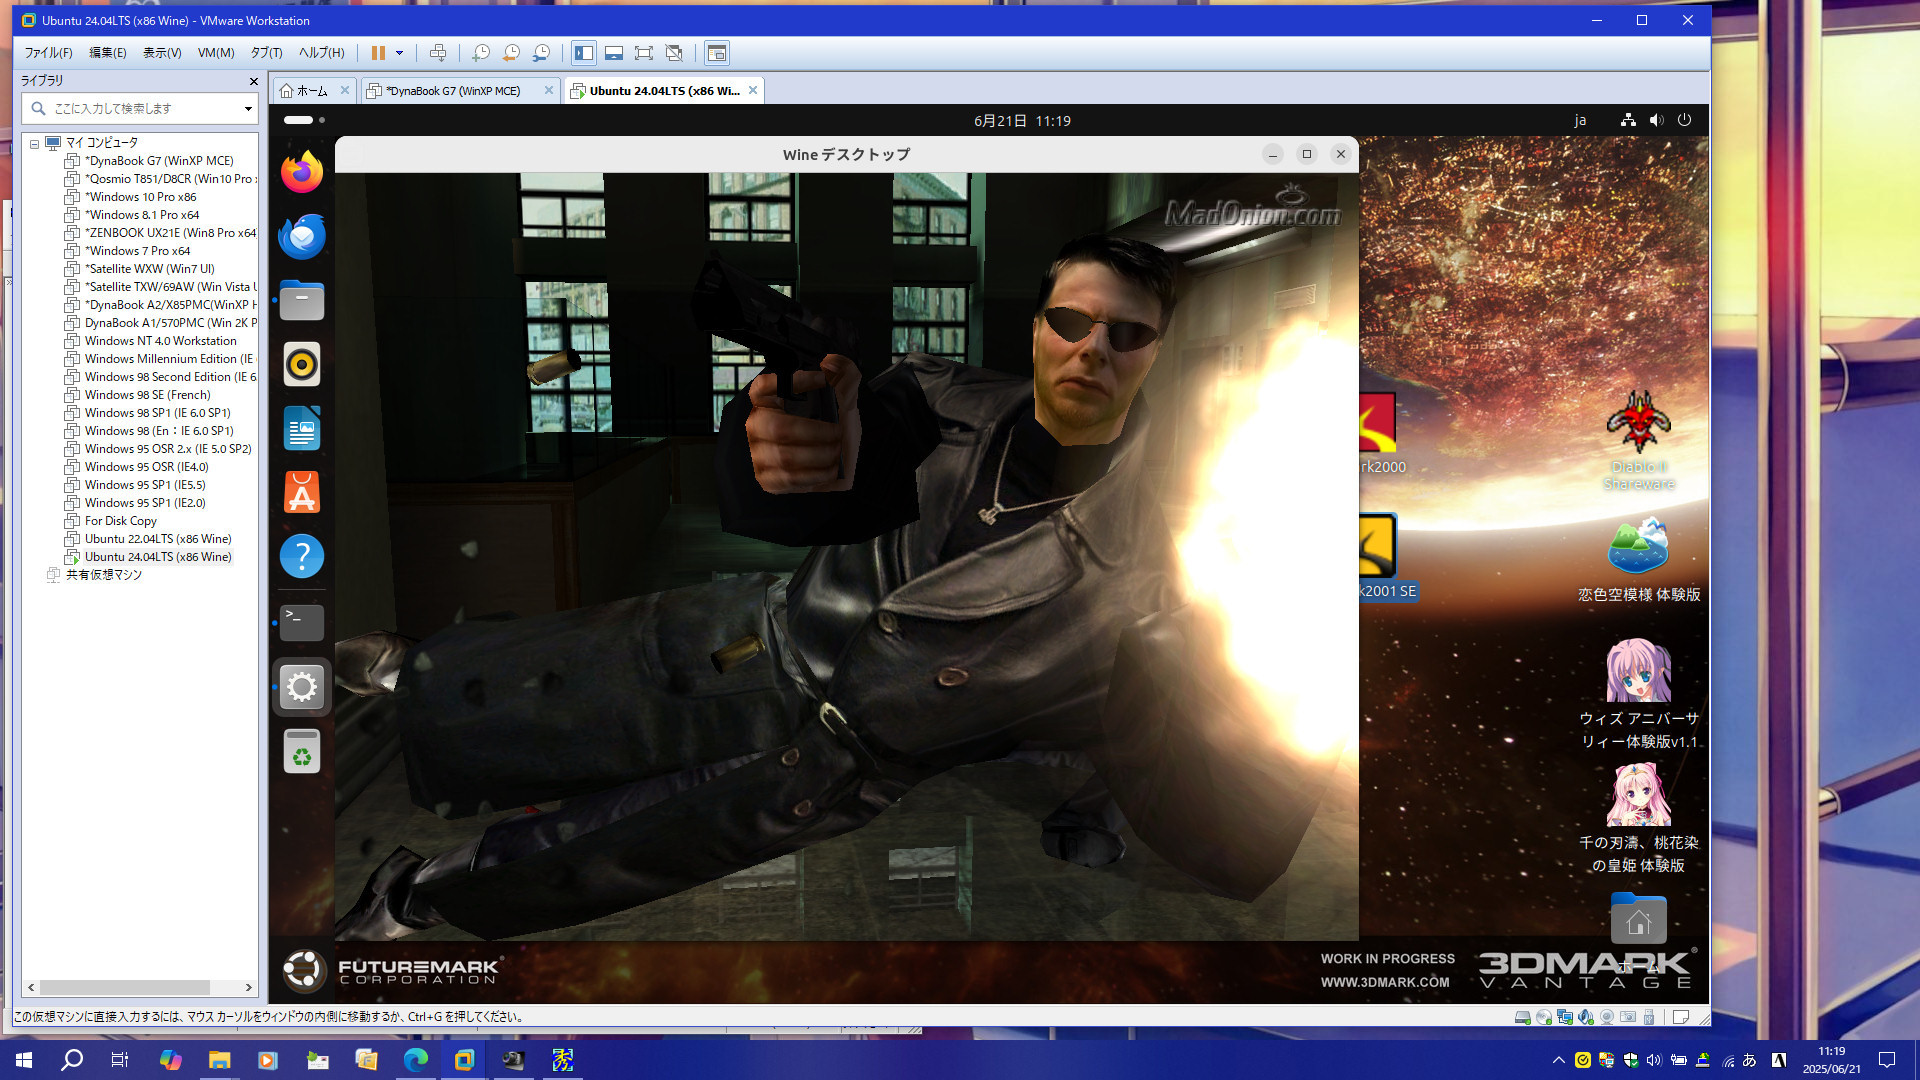Select Windows 8.1 Pro x64 in library

(132, 215)
